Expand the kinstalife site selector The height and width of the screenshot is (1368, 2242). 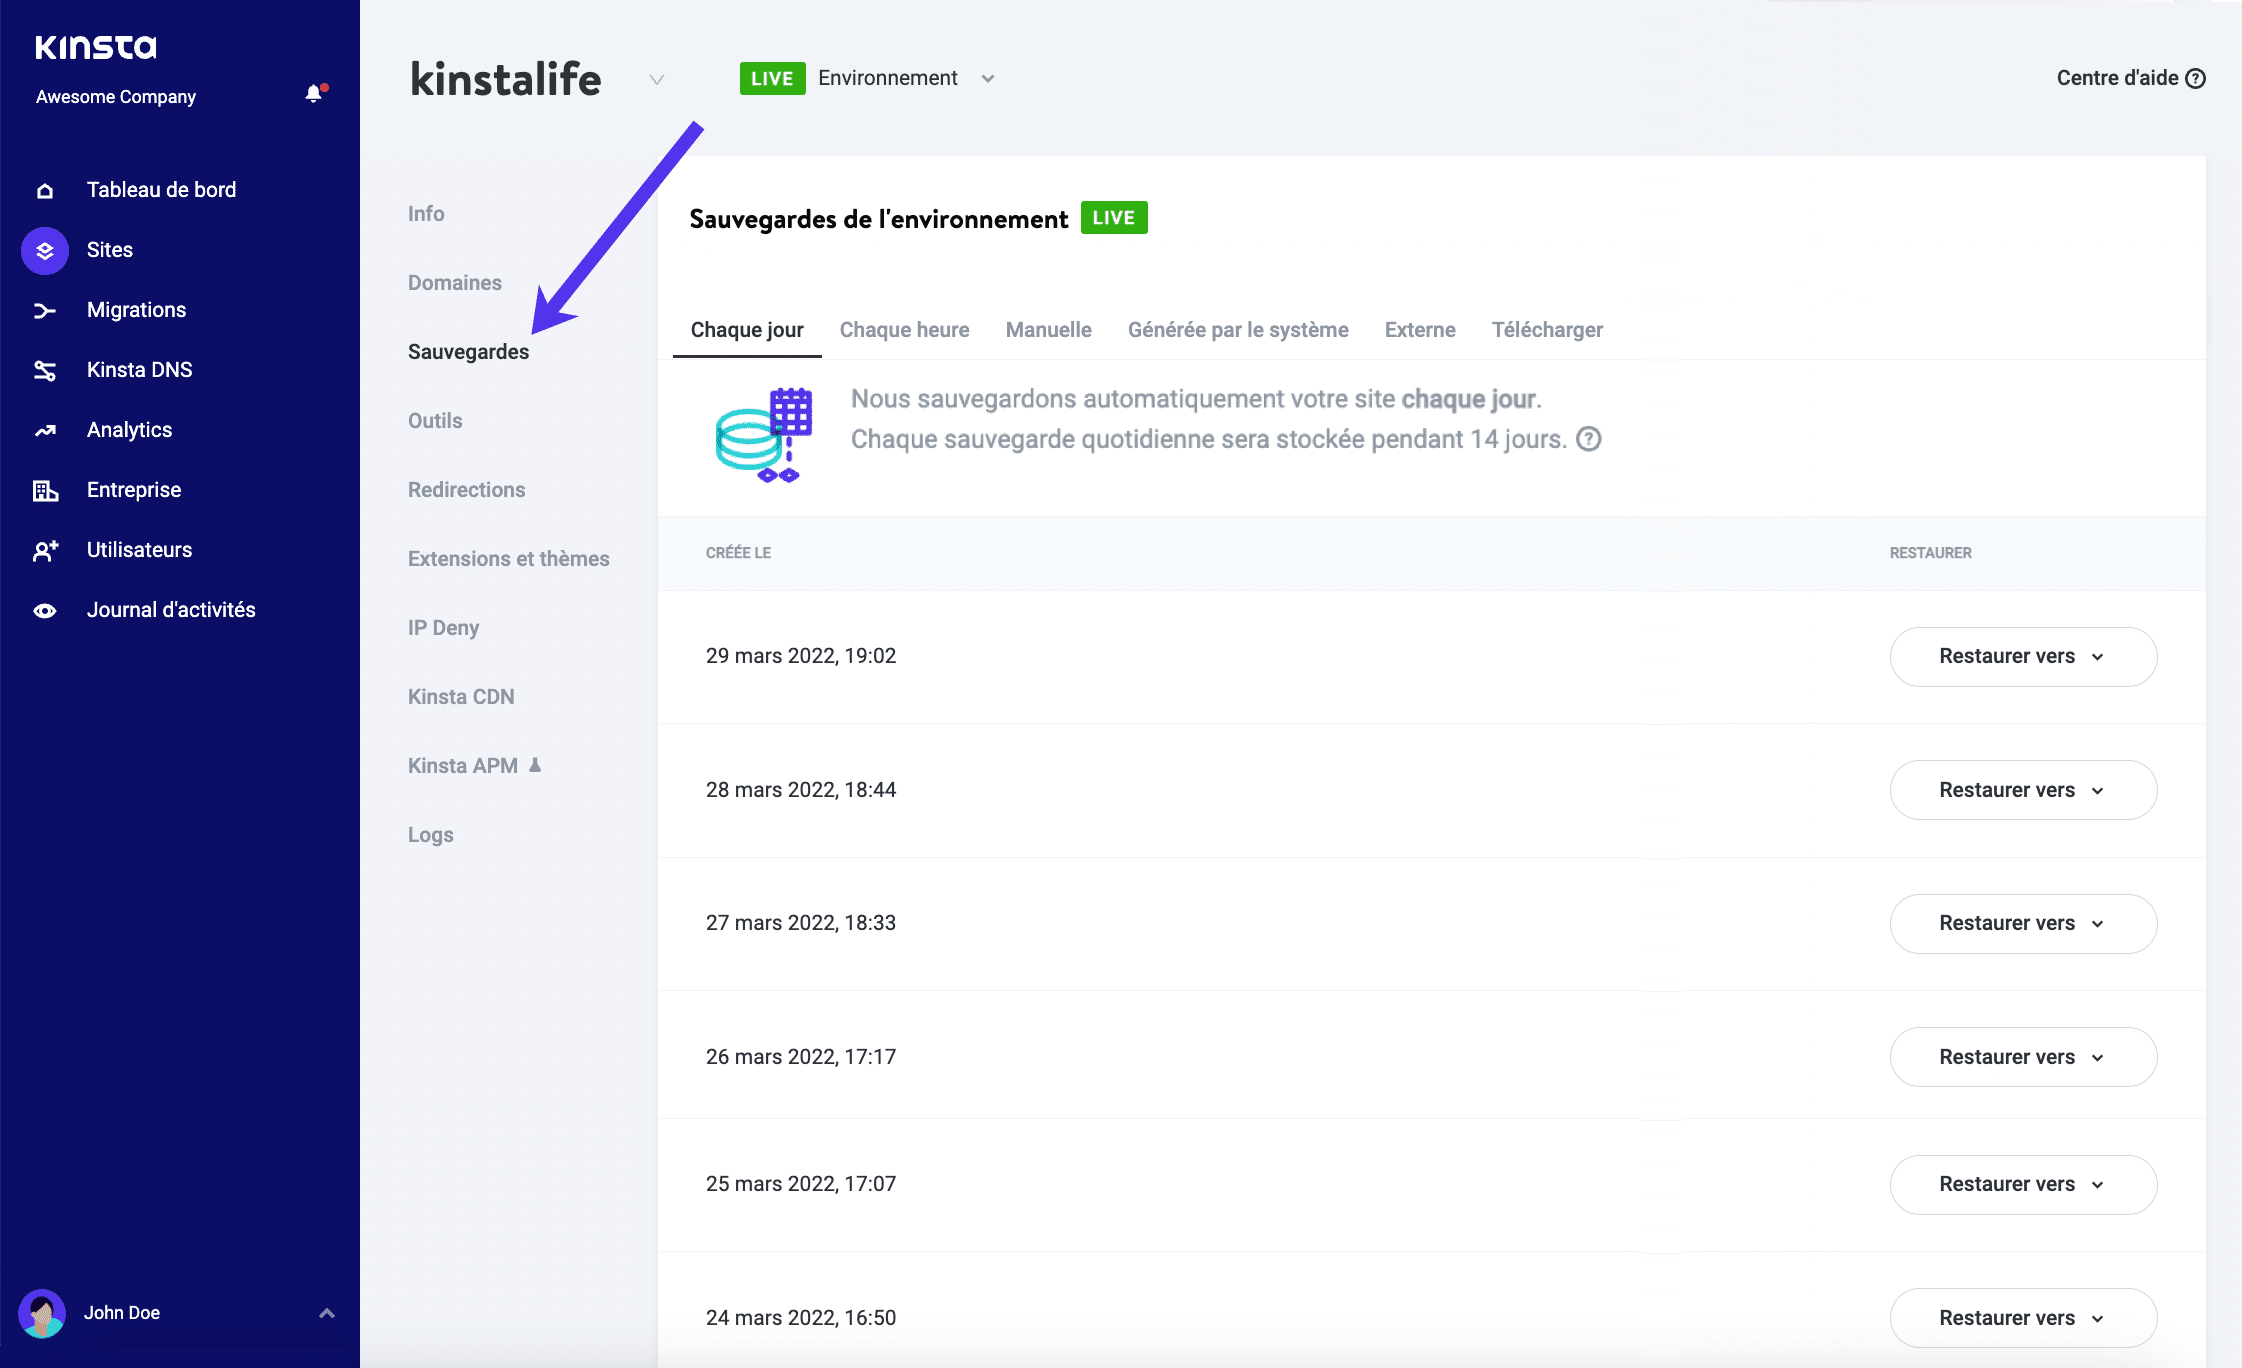tap(657, 80)
